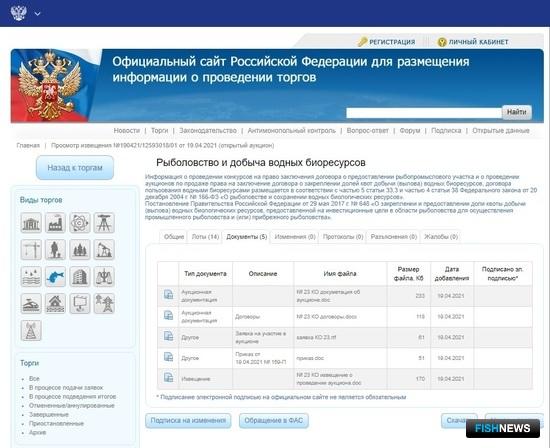
Task: Filter by В процессе подведения итогов
Action: 72,396
